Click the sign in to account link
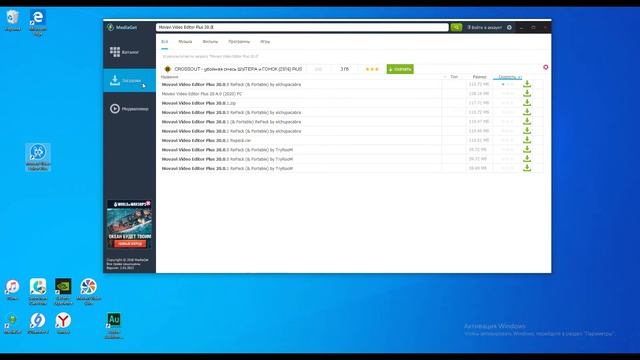Image resolution: width=640 pixels, height=360 pixels. (x=484, y=27)
